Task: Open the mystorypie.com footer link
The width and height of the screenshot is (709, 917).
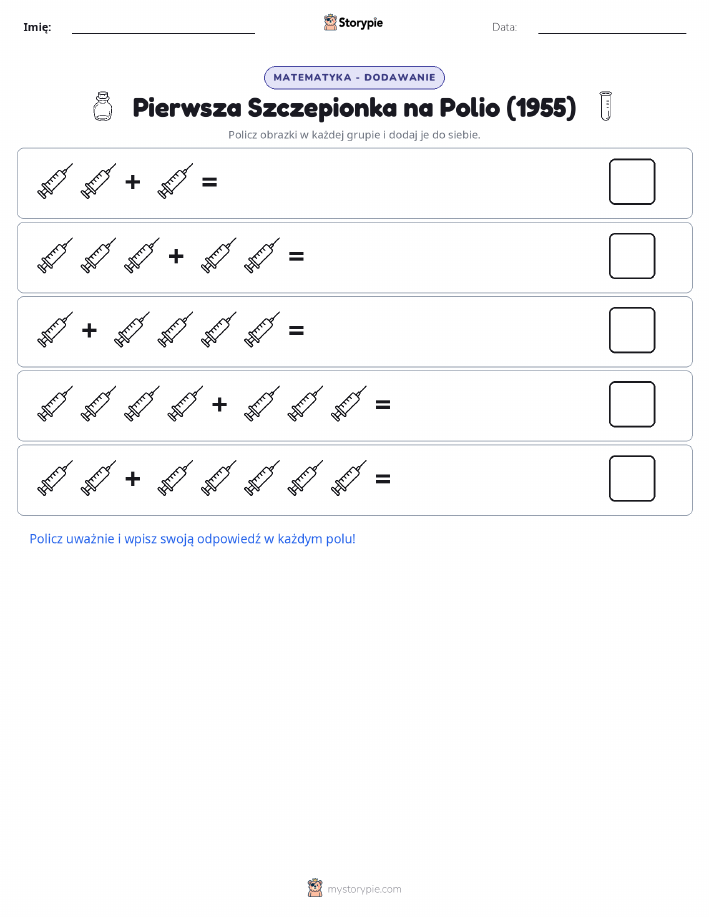Action: click(x=364, y=889)
